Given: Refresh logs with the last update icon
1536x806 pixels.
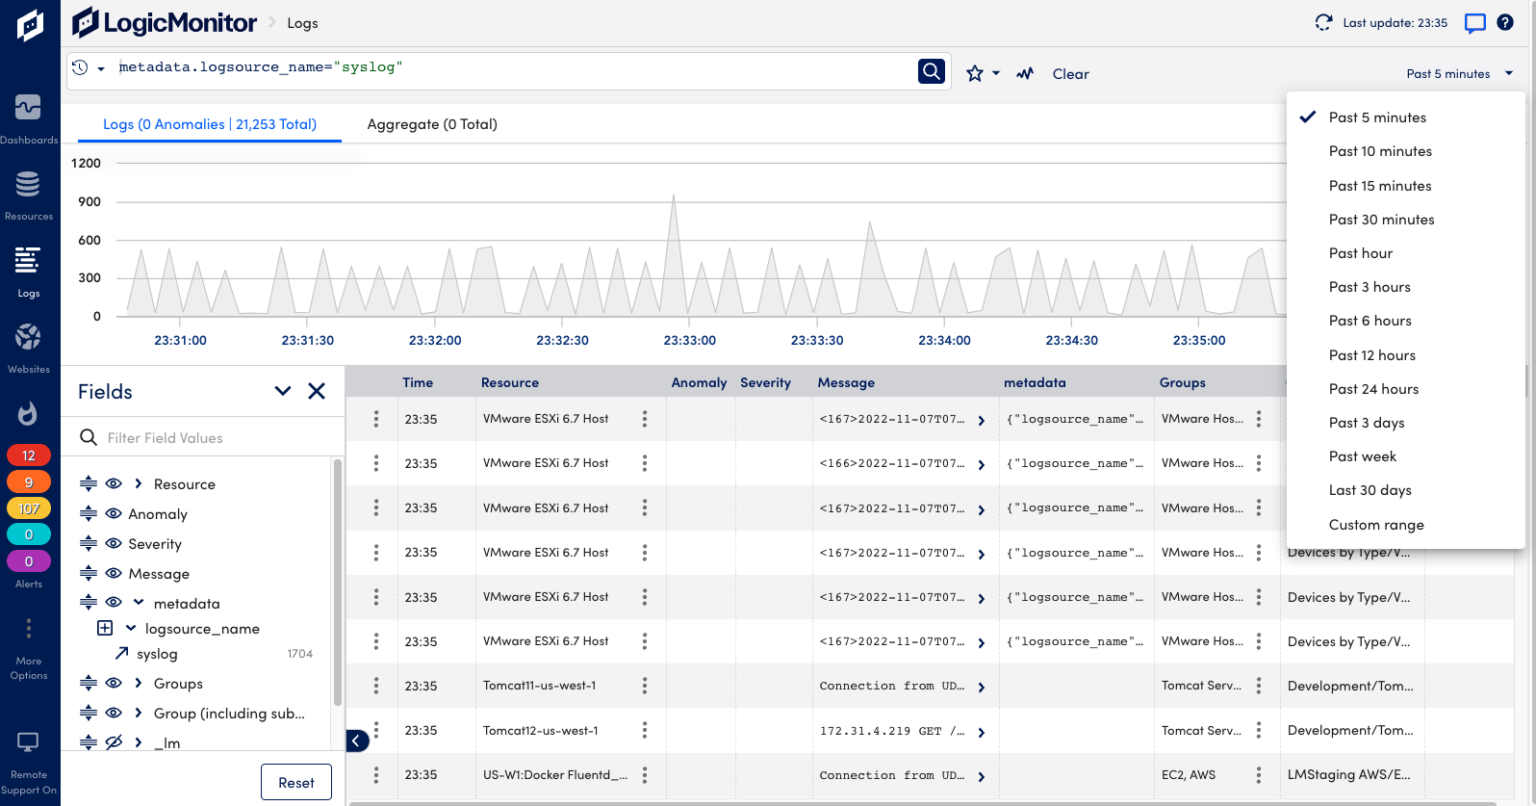Looking at the screenshot, I should (x=1324, y=22).
